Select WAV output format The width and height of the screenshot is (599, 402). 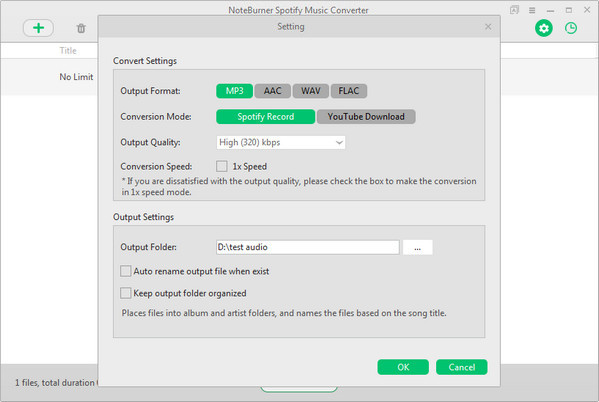pos(311,91)
